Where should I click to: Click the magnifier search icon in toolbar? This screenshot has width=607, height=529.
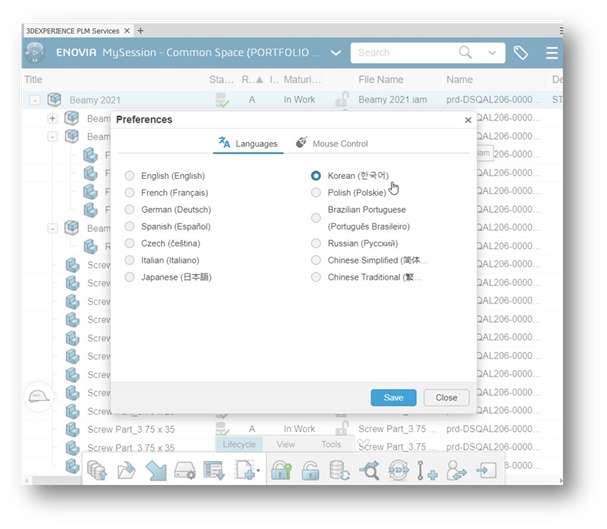click(370, 471)
